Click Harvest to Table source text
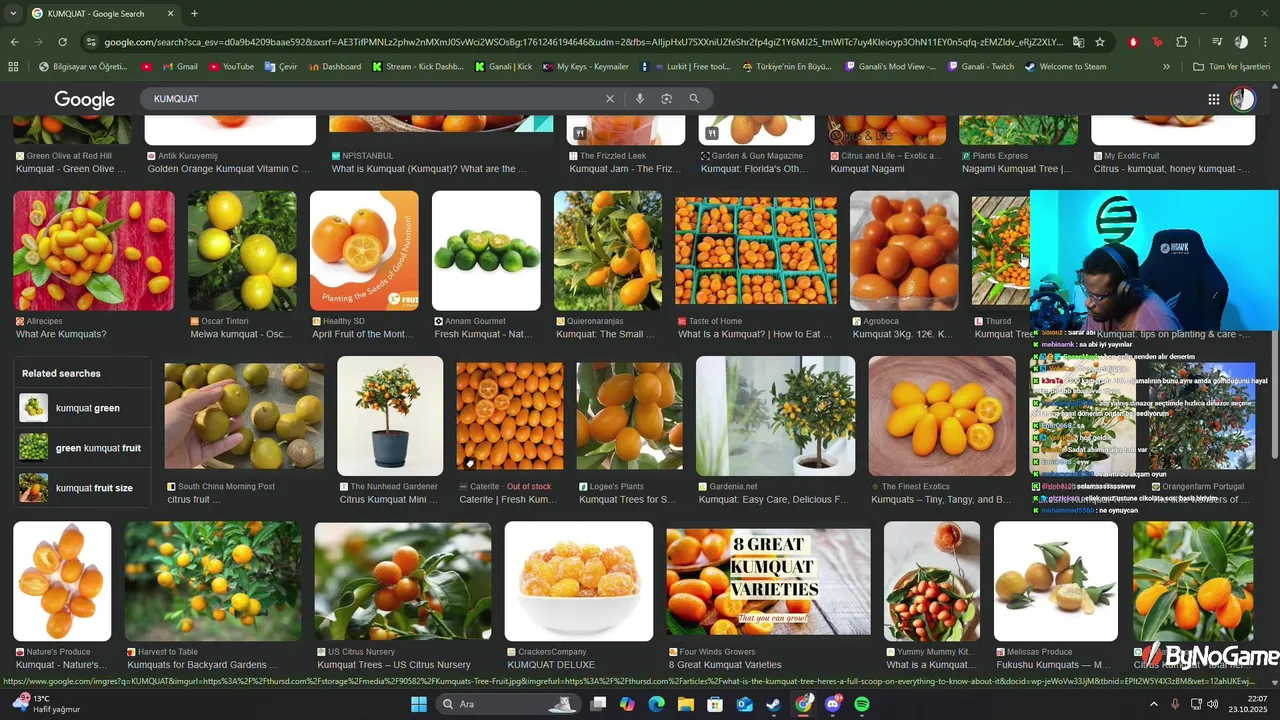Viewport: 1280px width, 720px height. coord(168,652)
